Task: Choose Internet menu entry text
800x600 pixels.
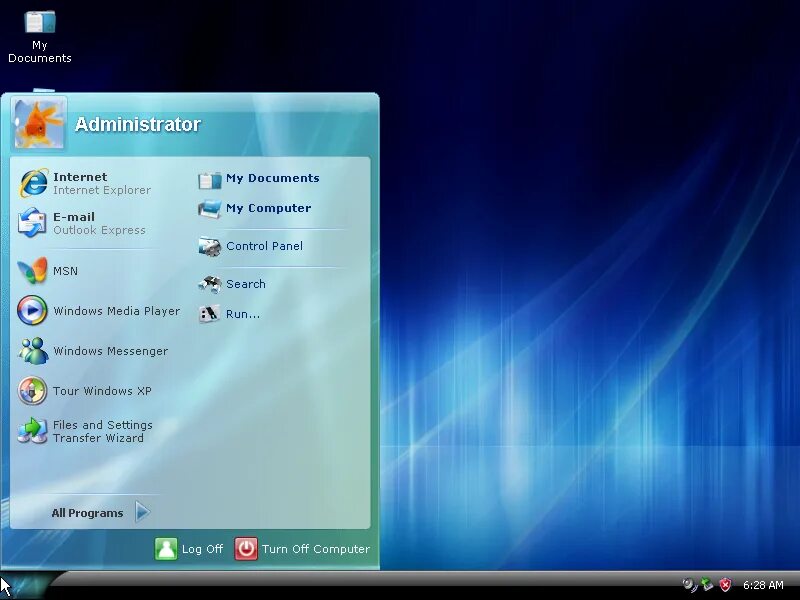Action: 80,177
